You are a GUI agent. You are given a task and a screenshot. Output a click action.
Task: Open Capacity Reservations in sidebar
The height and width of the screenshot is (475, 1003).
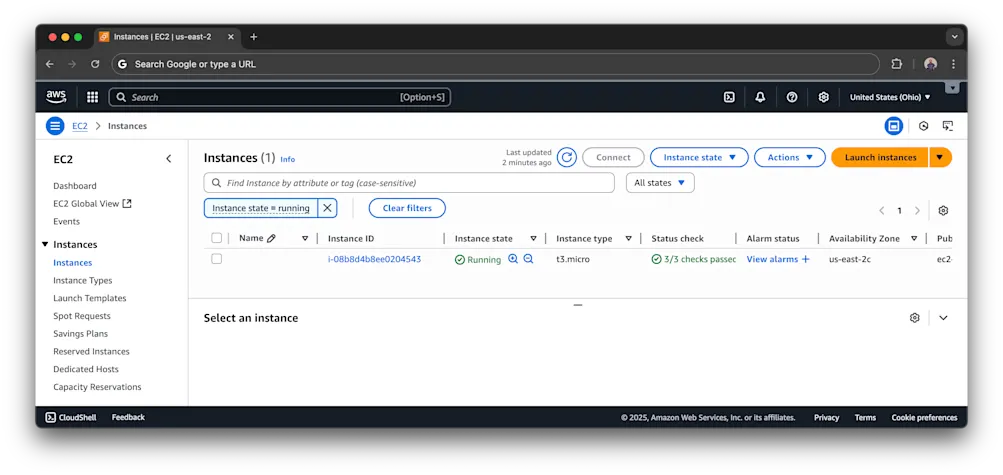coord(97,387)
